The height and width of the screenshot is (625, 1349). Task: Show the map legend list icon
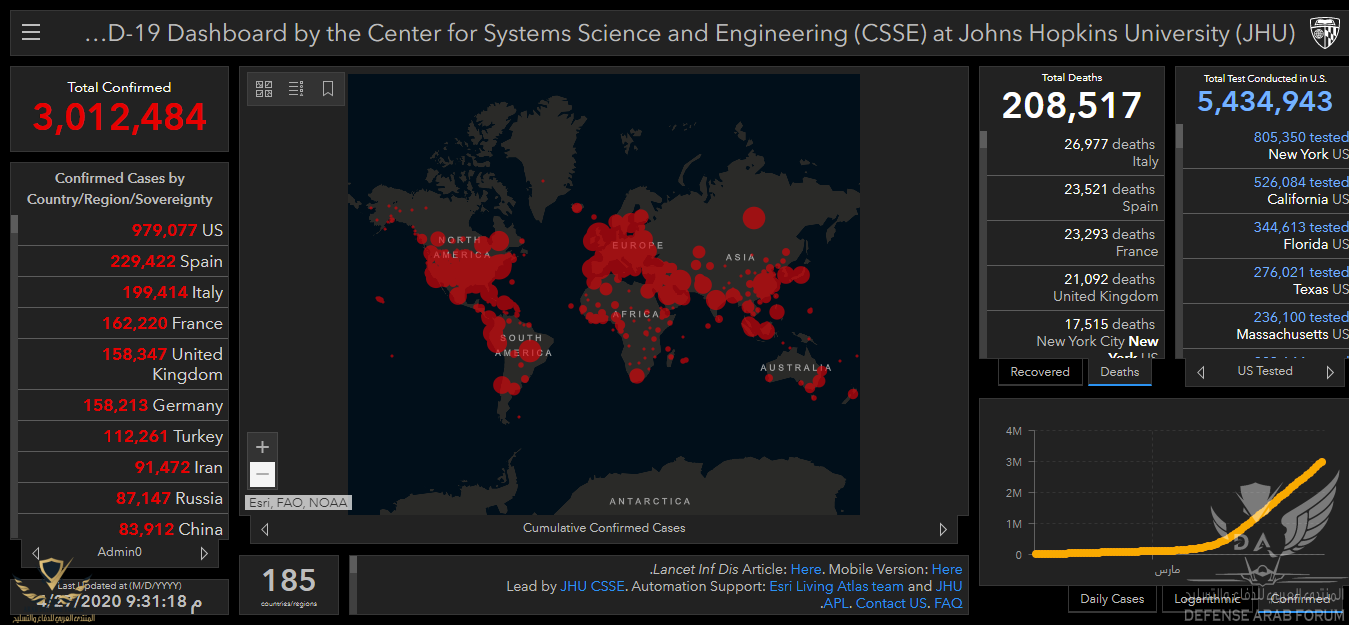point(296,89)
